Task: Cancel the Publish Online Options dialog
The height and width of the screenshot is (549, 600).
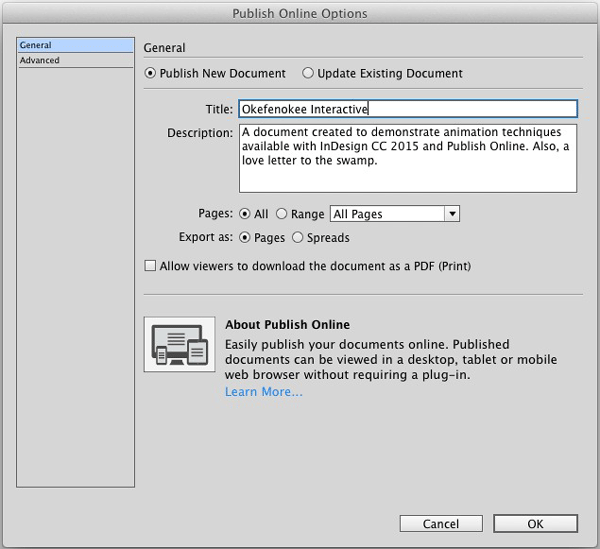Action: pos(441,524)
